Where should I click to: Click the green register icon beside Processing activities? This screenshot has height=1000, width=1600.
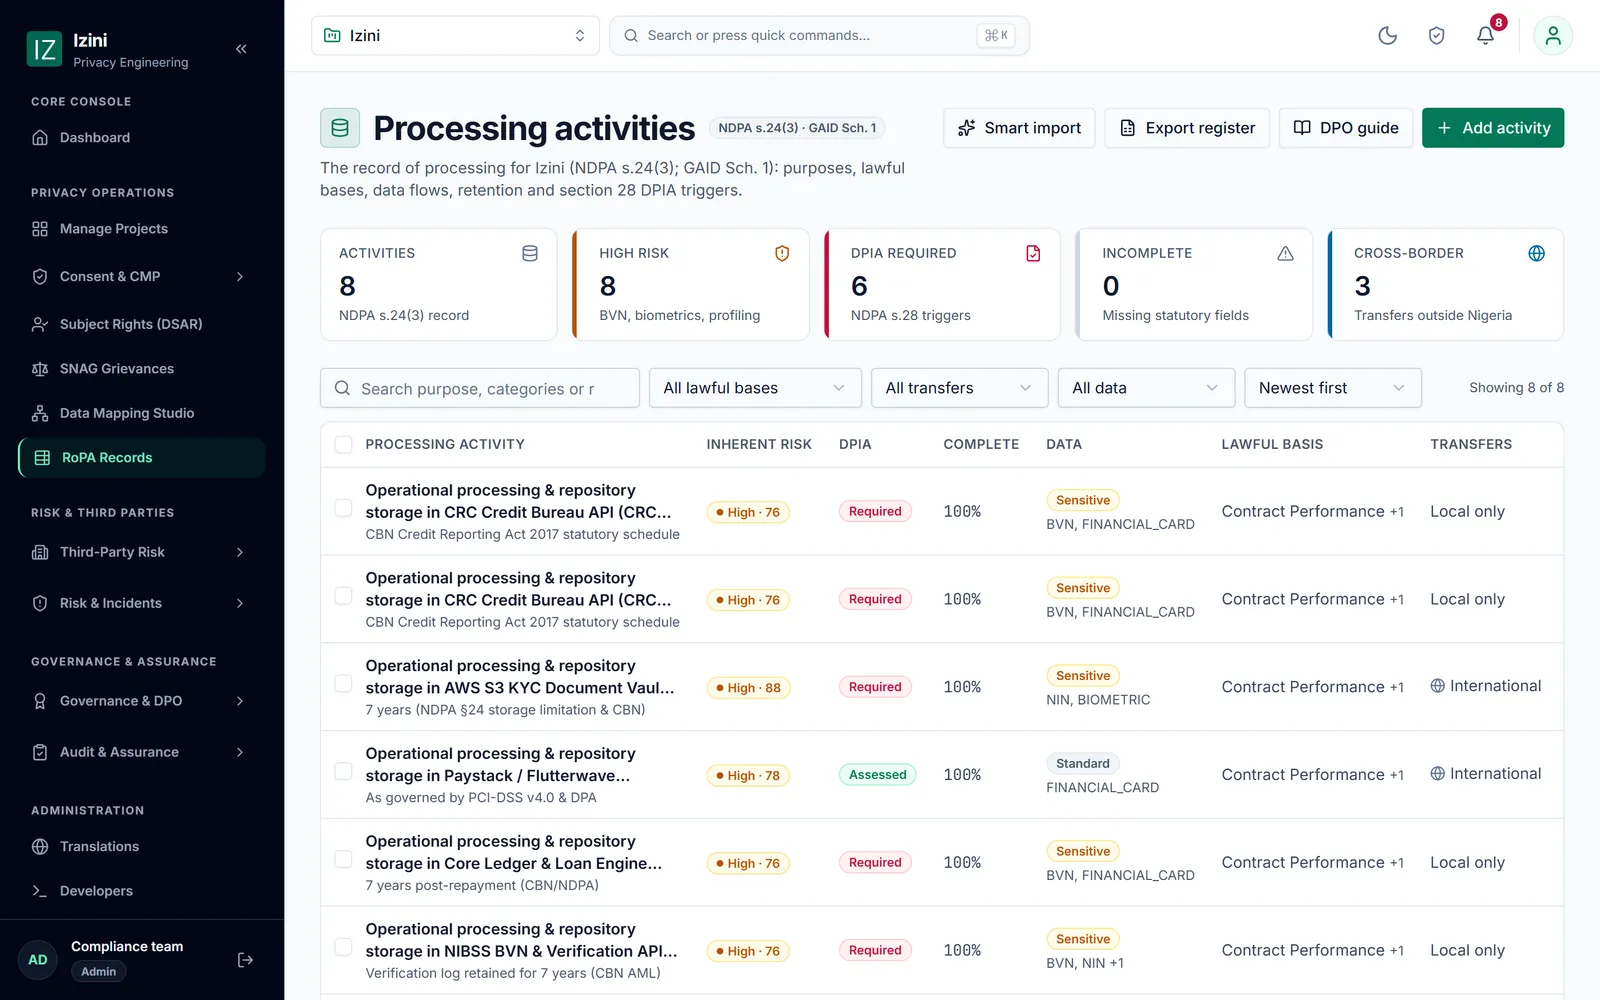click(340, 128)
